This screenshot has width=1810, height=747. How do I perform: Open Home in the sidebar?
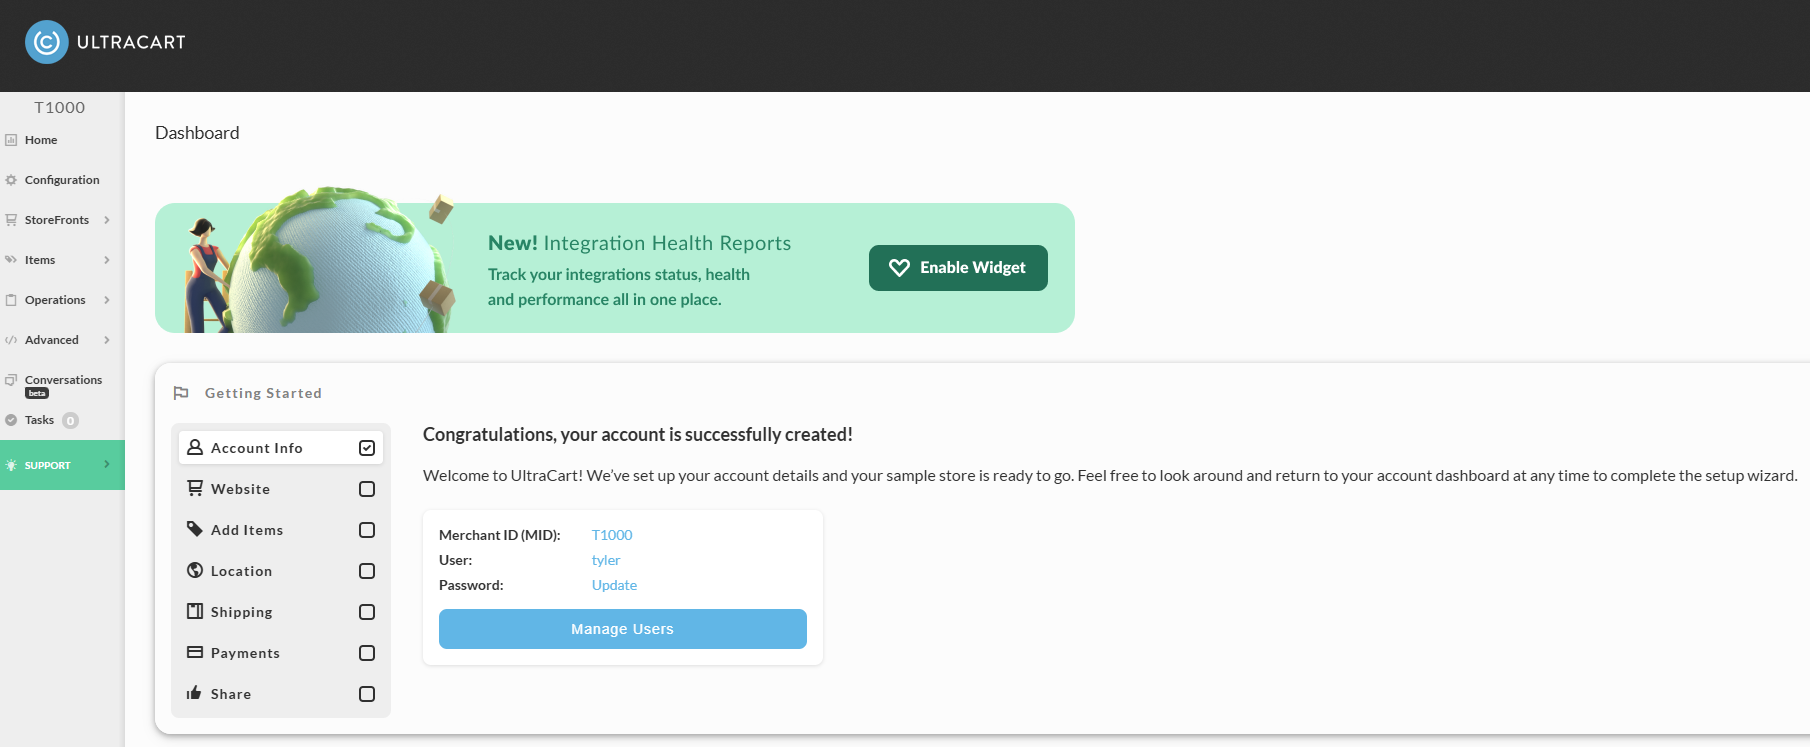click(62, 140)
